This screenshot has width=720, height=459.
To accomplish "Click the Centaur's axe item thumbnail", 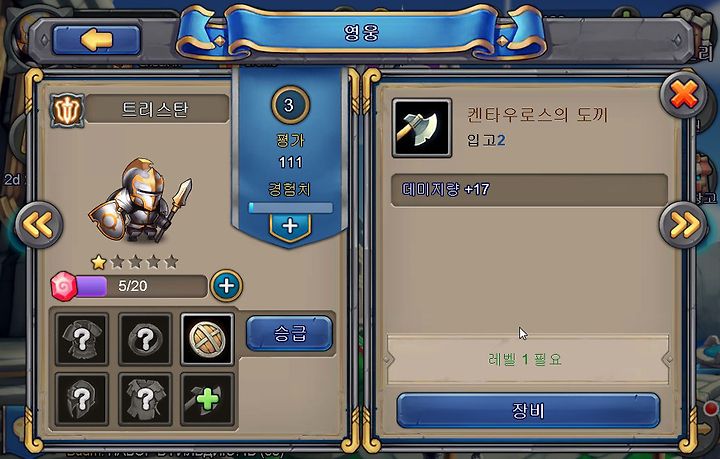I will (x=422, y=128).
